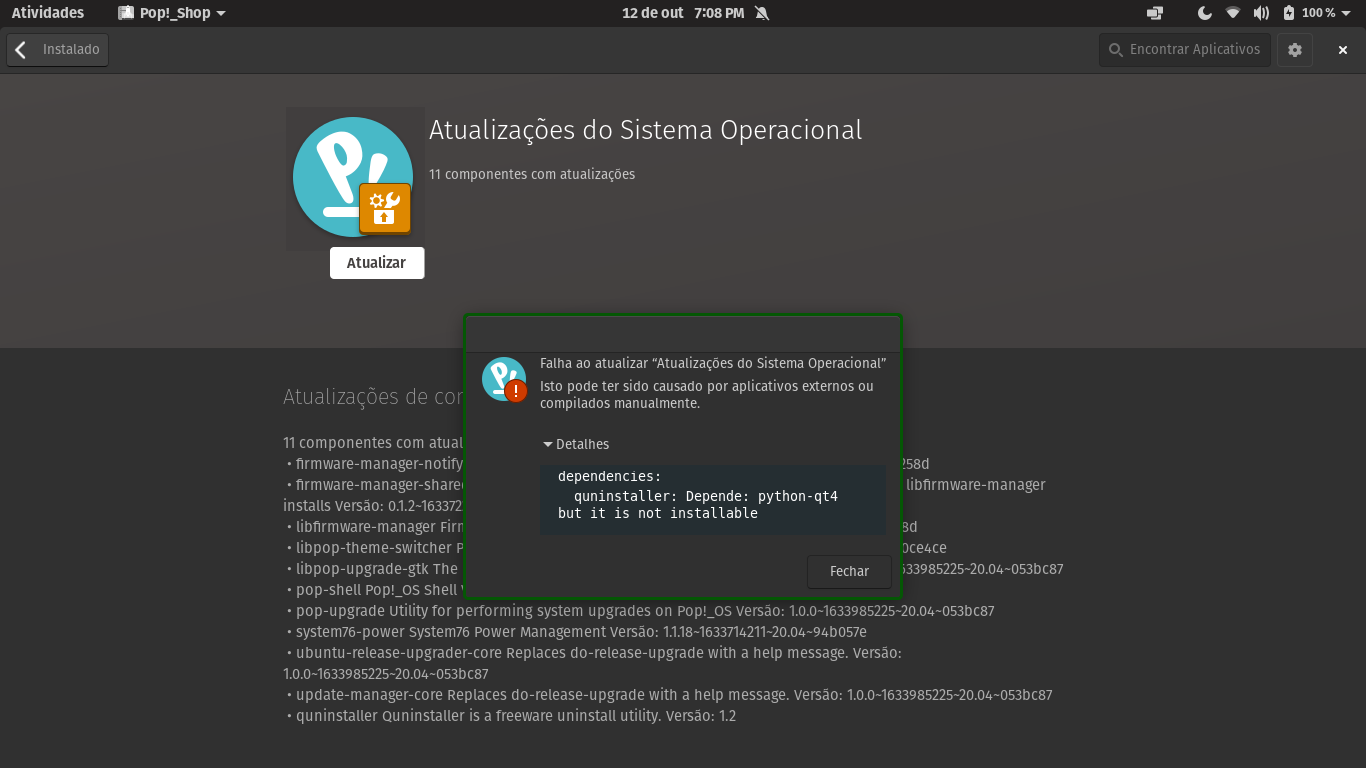
Task: Open the settings gear menu
Action: (1295, 49)
